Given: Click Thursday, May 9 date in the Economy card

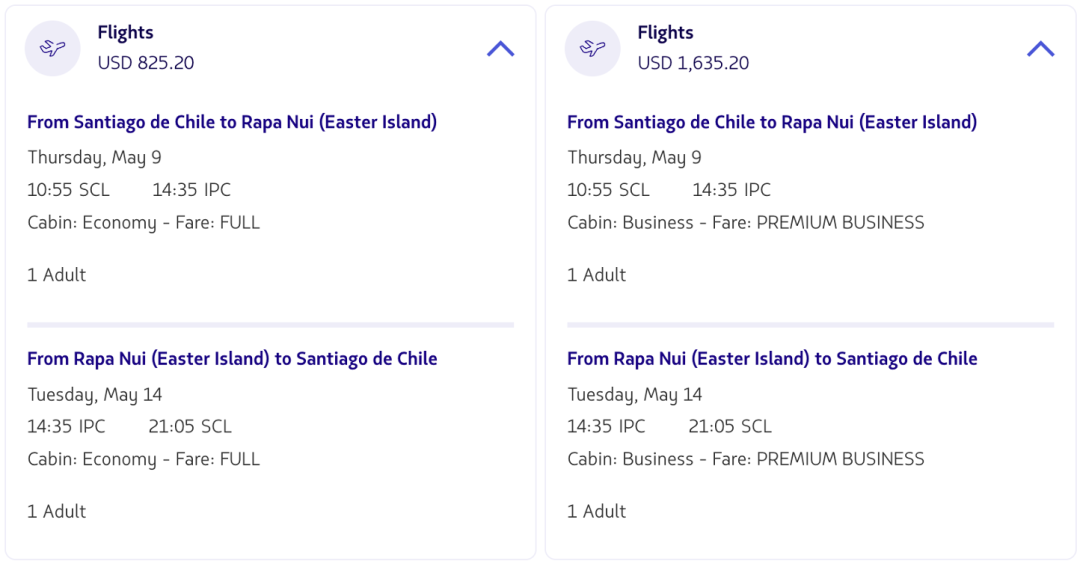Looking at the screenshot, I should point(94,157).
